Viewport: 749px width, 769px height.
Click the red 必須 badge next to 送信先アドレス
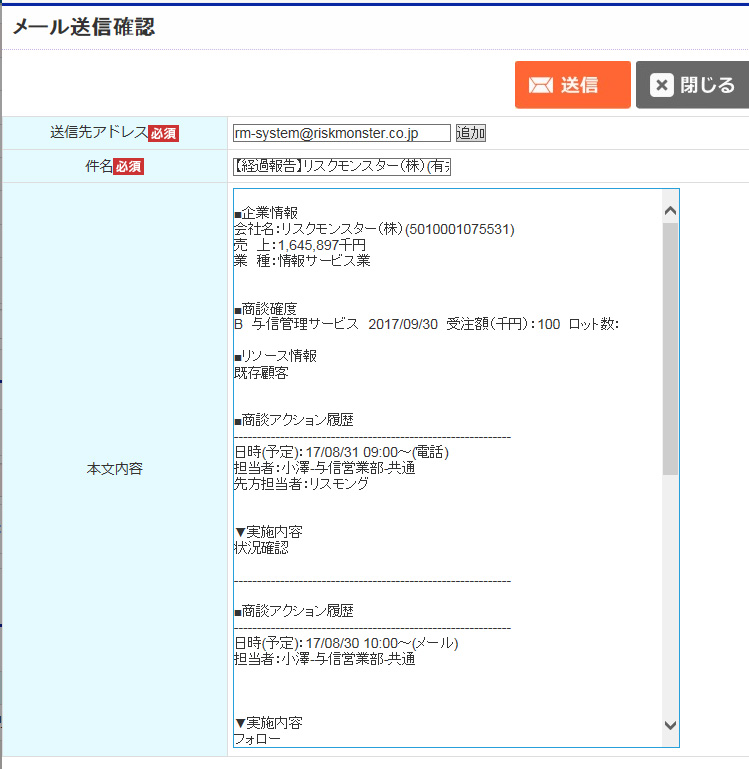(163, 133)
